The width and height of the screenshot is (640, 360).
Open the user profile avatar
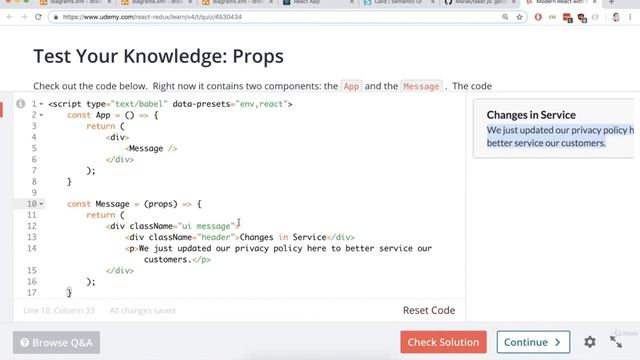pyautogui.click(x=616, y=17)
